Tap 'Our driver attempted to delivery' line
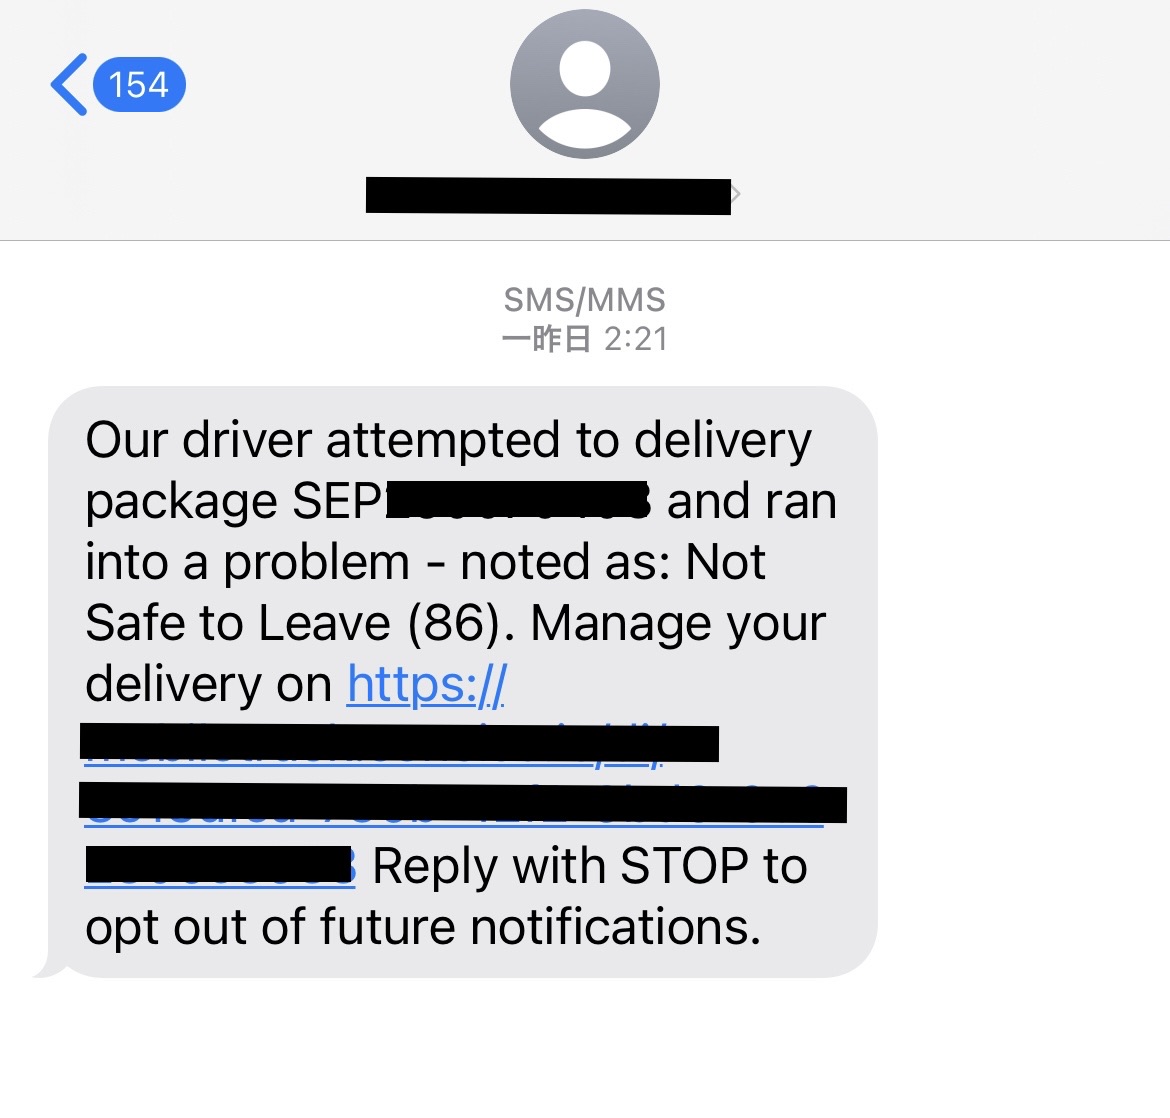Viewport: 1170px width, 1118px height. click(448, 440)
